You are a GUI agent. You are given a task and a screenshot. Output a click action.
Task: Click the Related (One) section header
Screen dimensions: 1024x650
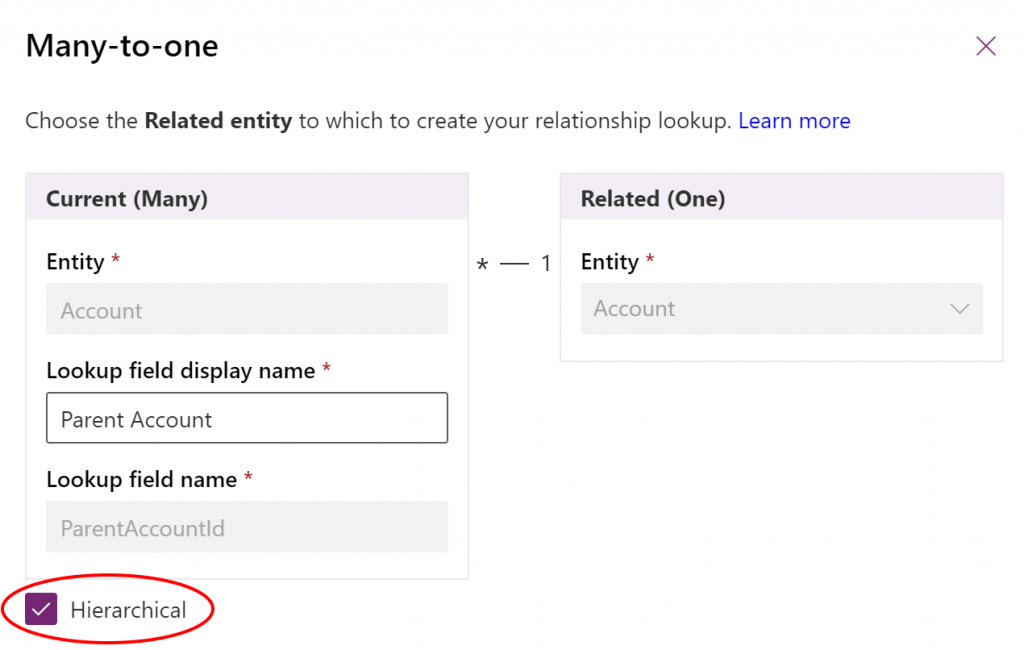653,198
